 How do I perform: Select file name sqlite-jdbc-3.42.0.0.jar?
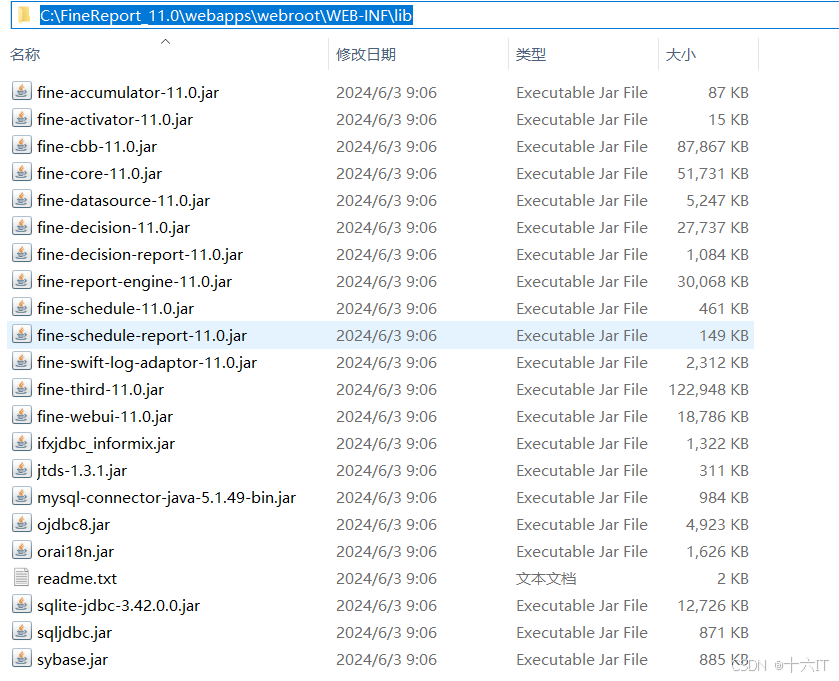coord(118,606)
